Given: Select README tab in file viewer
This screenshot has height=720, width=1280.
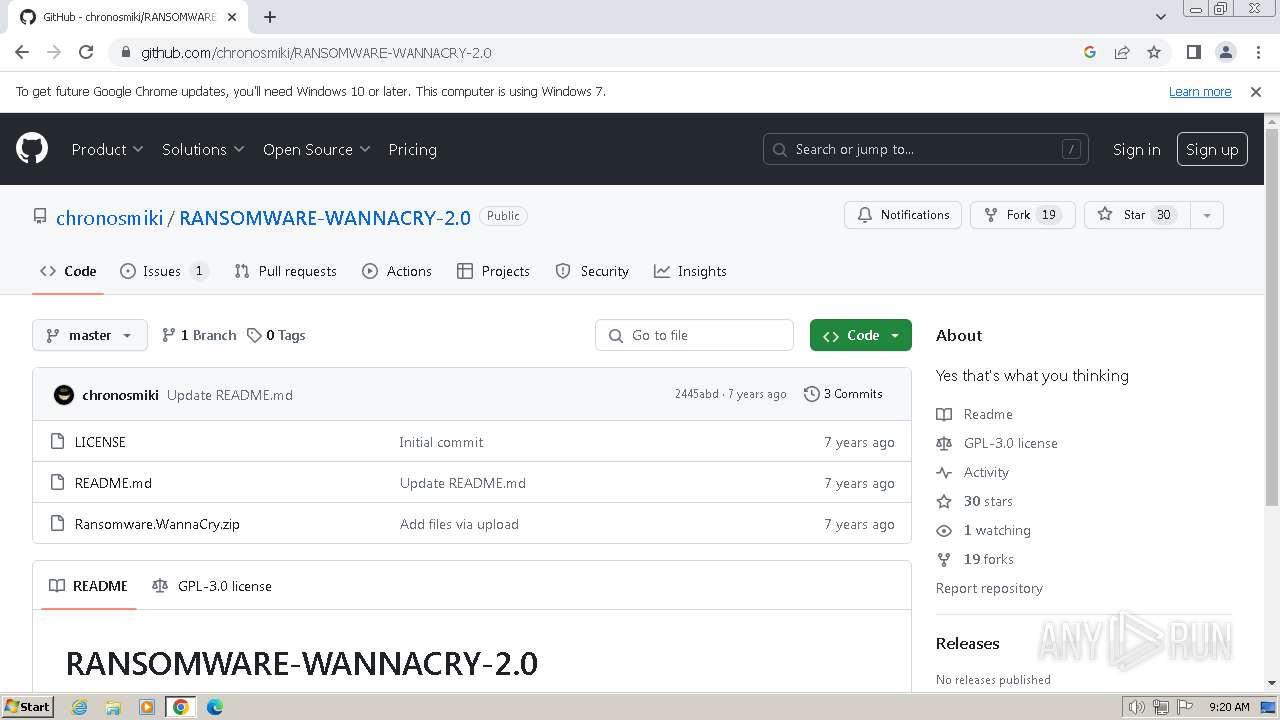Looking at the screenshot, I should [88, 586].
